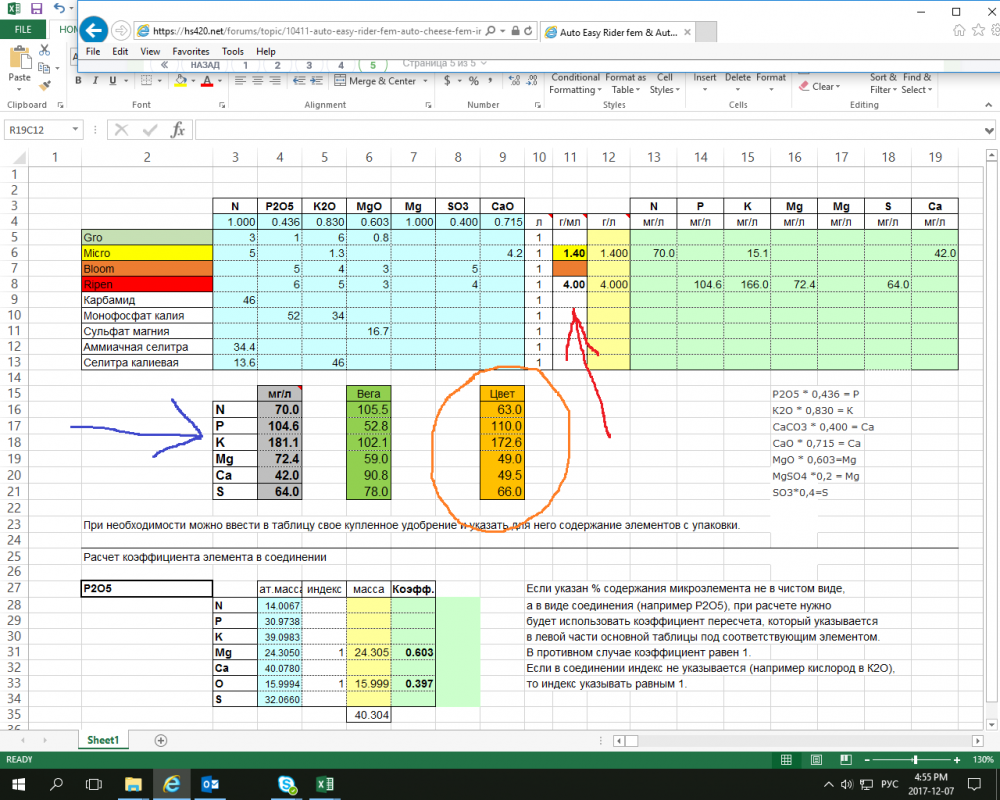The image size is (1000, 800).
Task: Apply Underline formatting from the ribbon
Action: click(113, 80)
